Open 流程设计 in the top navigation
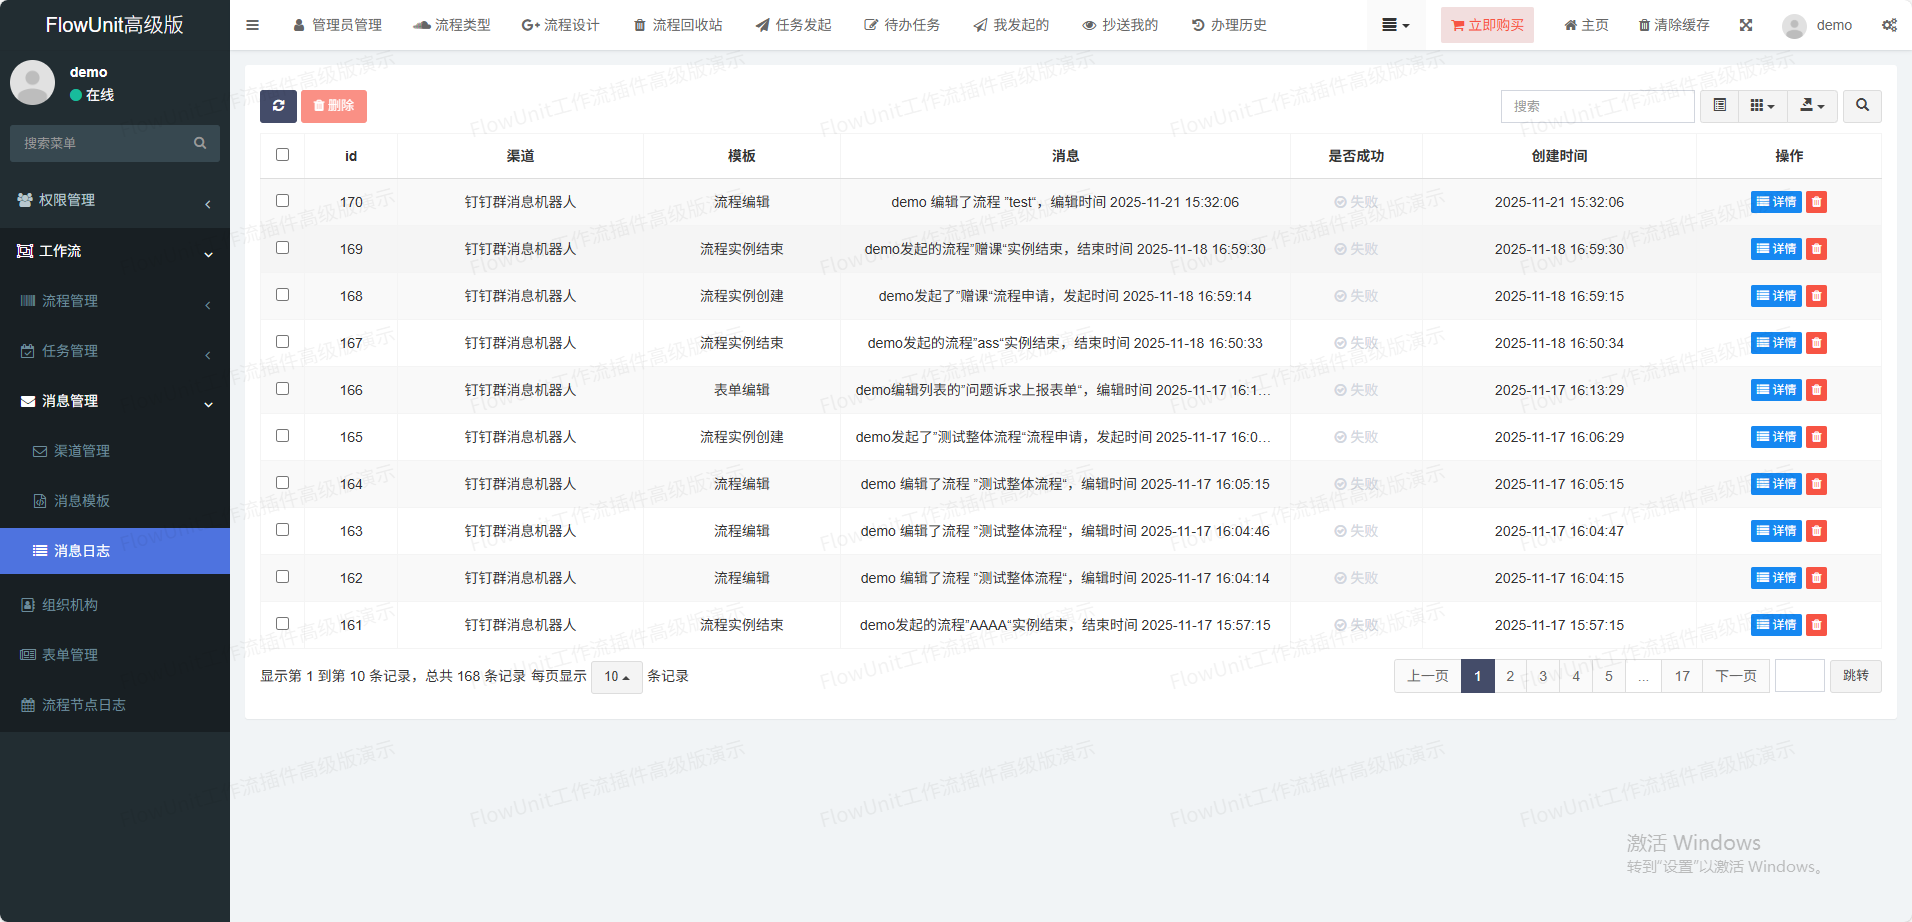 (561, 25)
